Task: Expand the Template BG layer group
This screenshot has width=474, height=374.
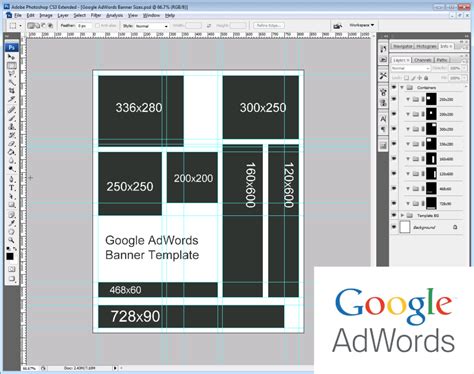Action: (x=402, y=215)
